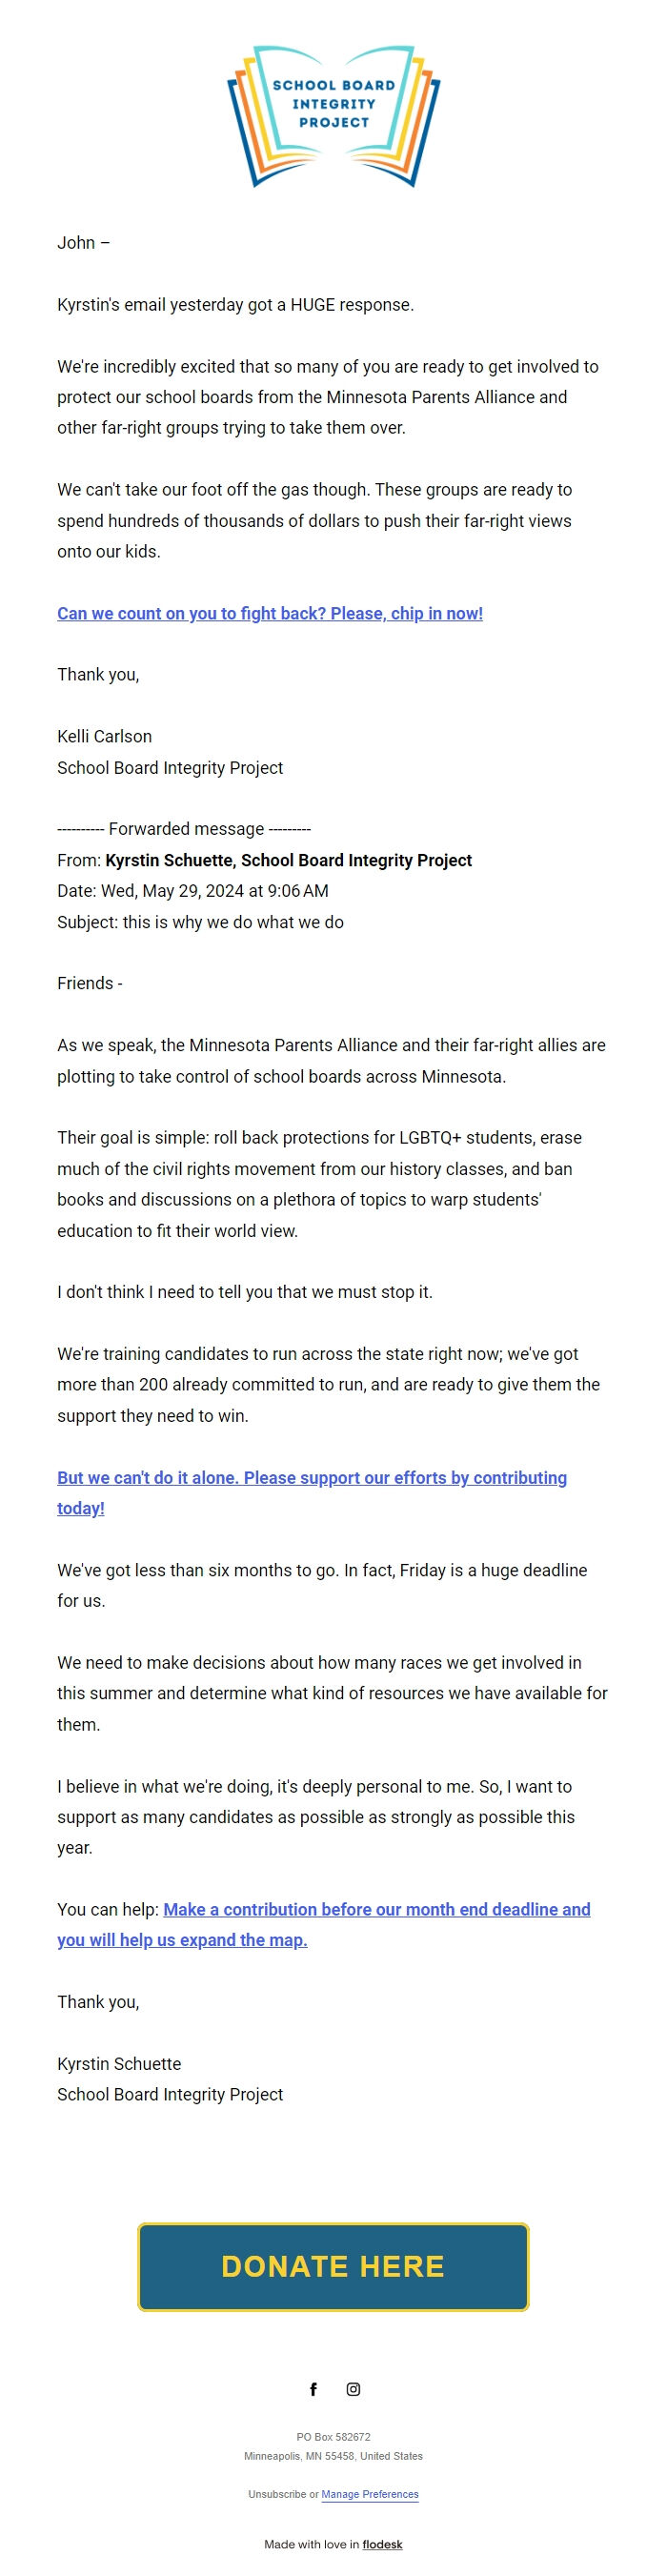Select the PO Box 582672 address text
The width and height of the screenshot is (667, 2576).
pyautogui.click(x=333, y=2435)
